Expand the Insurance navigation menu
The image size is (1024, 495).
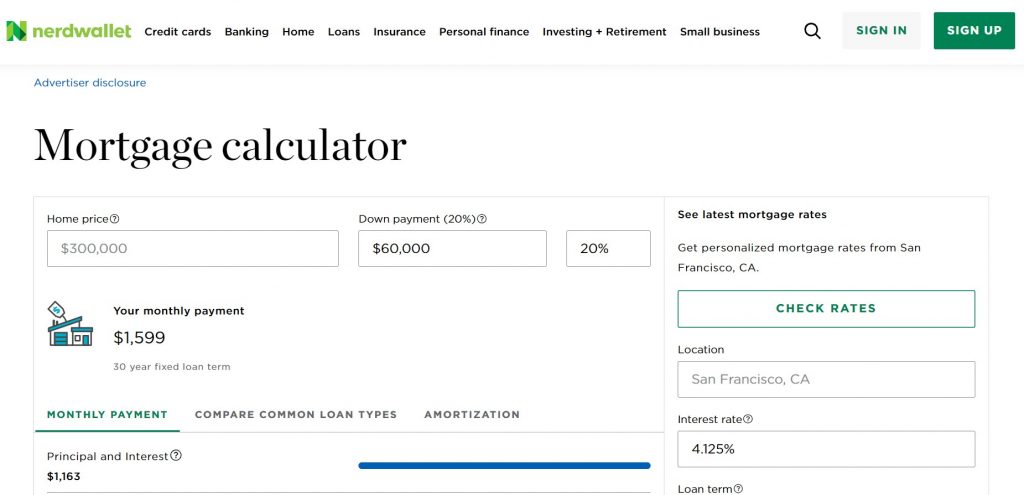pos(399,32)
